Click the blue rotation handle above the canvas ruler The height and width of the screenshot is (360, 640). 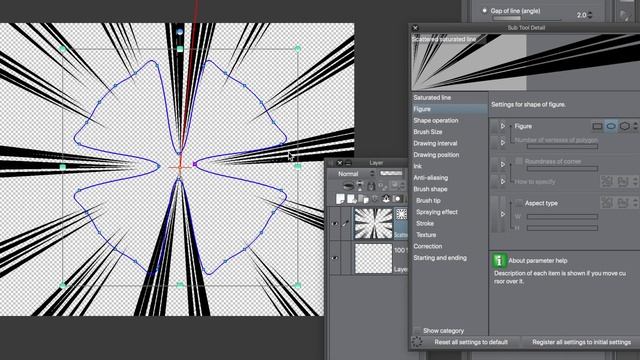pos(180,31)
